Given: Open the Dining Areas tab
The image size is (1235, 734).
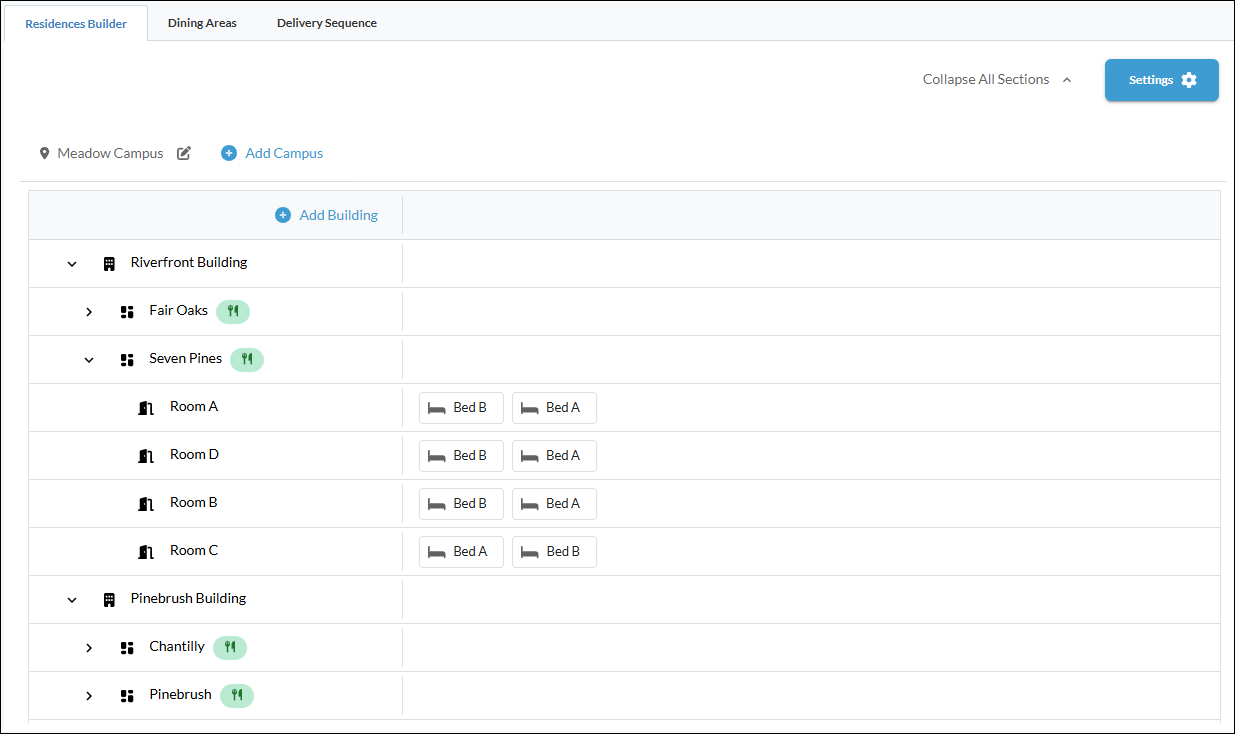Looking at the screenshot, I should (202, 23).
